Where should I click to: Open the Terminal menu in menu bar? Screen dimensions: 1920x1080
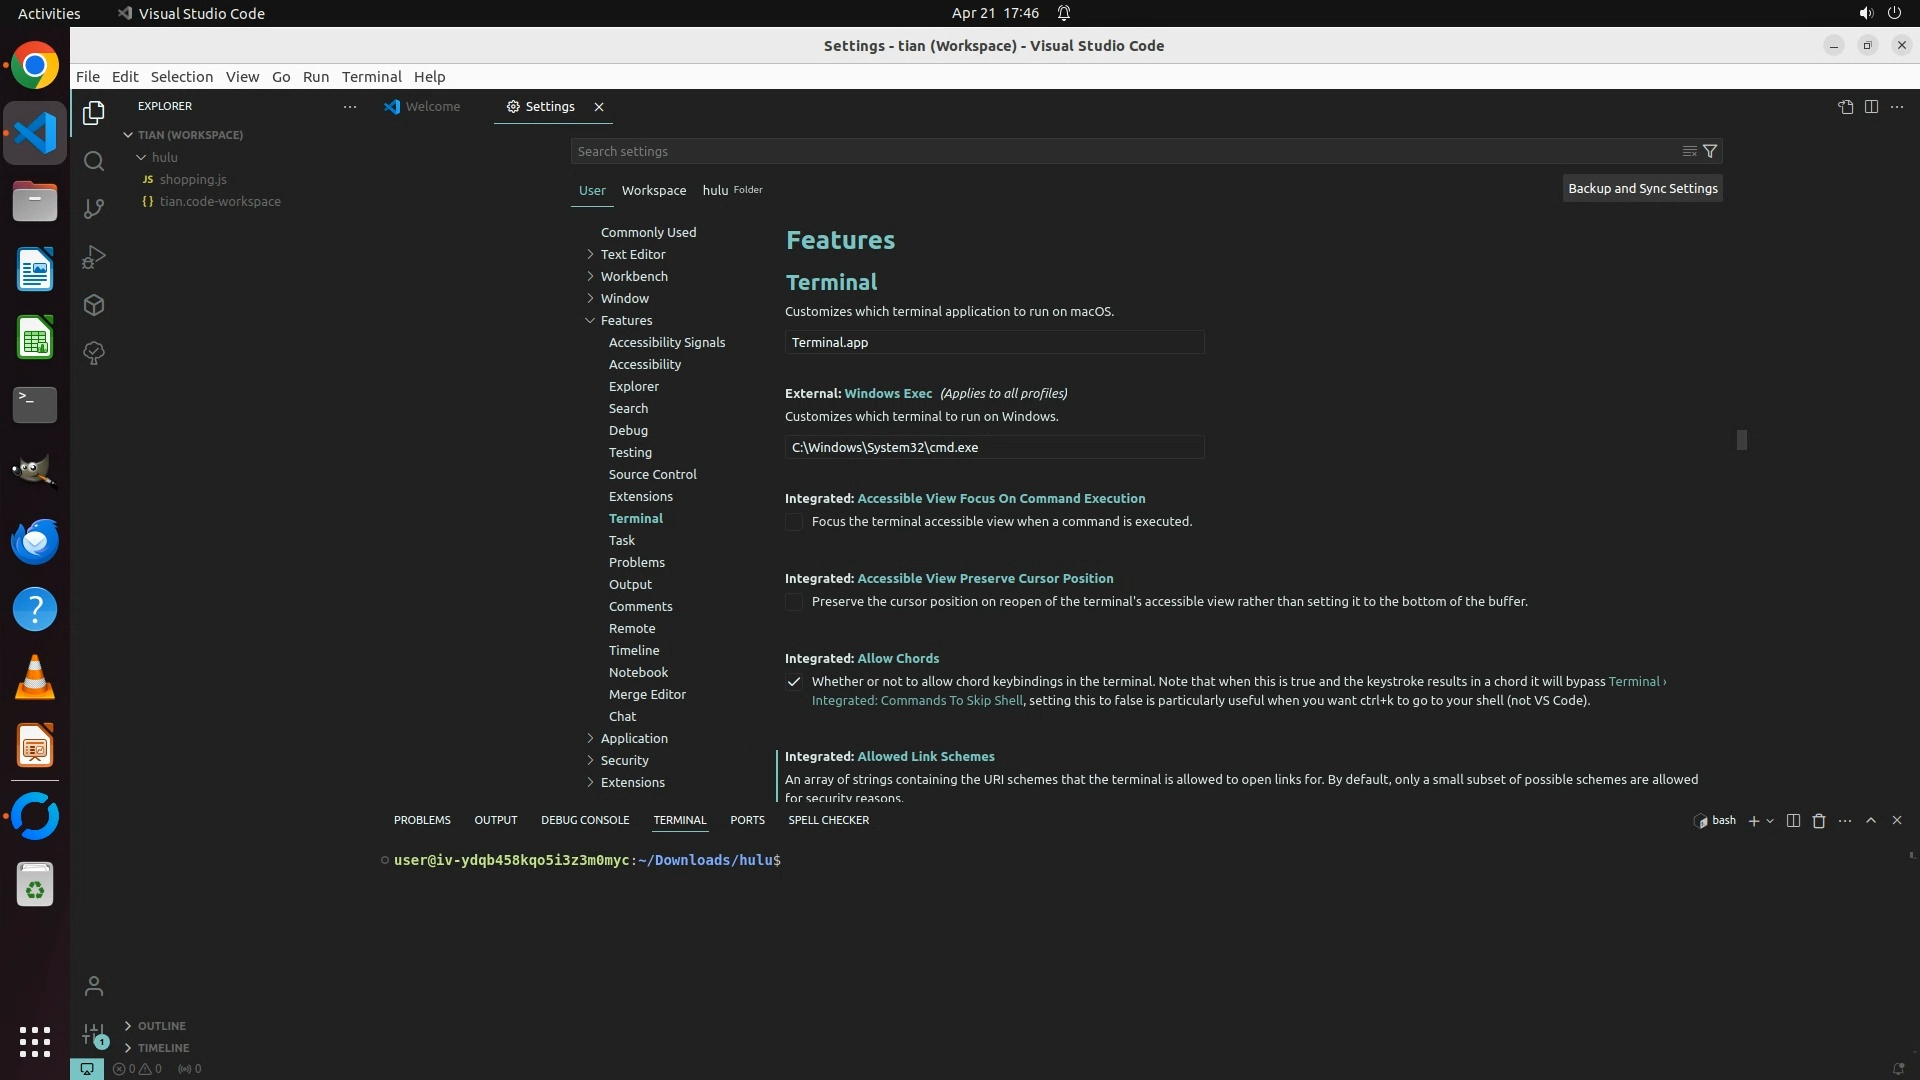pyautogui.click(x=371, y=77)
